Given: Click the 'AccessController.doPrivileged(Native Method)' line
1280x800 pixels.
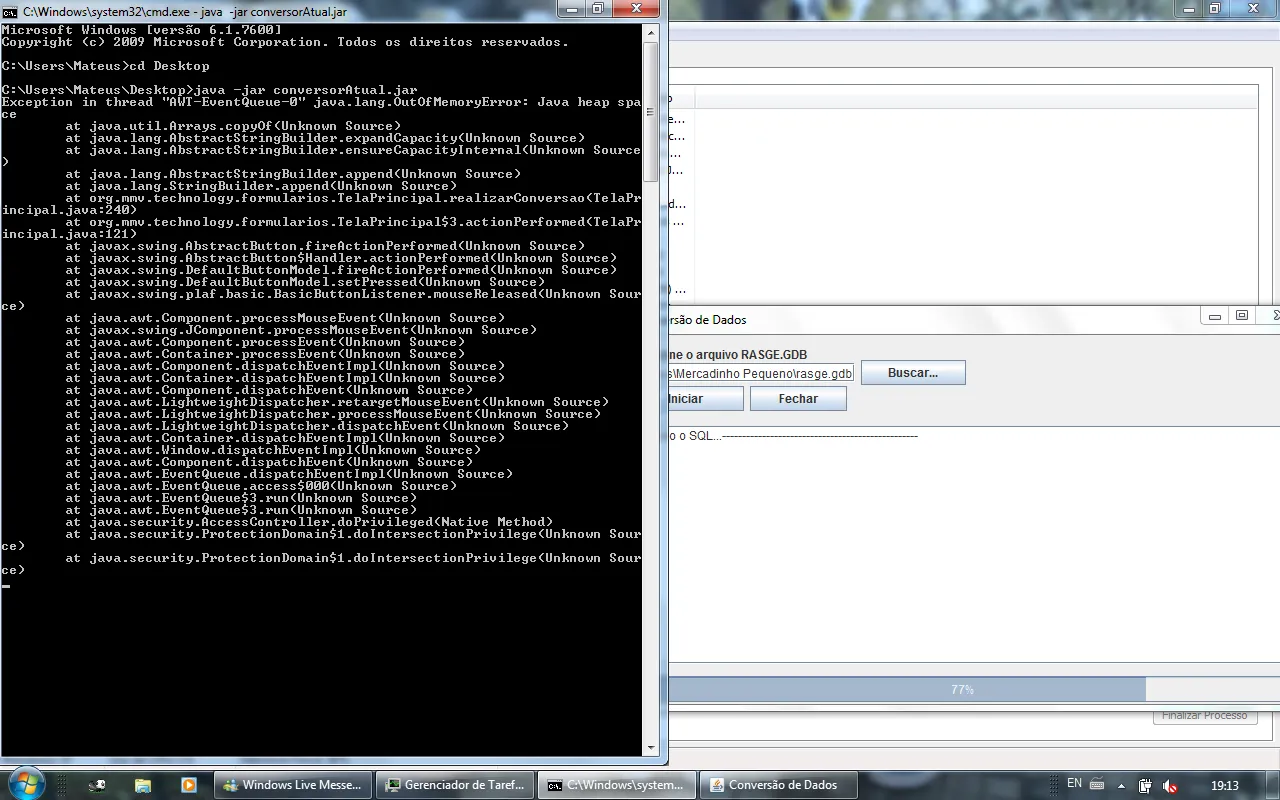Looking at the screenshot, I should (x=309, y=522).
